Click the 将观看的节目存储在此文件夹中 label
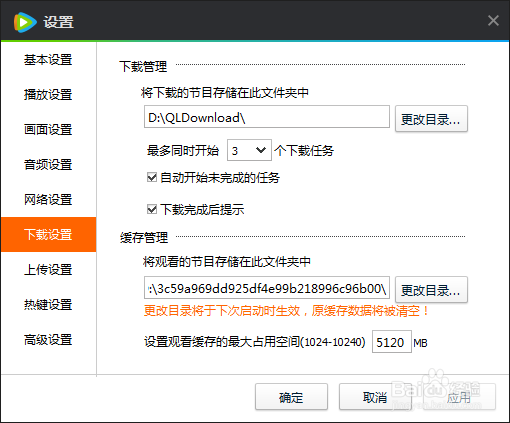This screenshot has height=423, width=510. (x=227, y=262)
